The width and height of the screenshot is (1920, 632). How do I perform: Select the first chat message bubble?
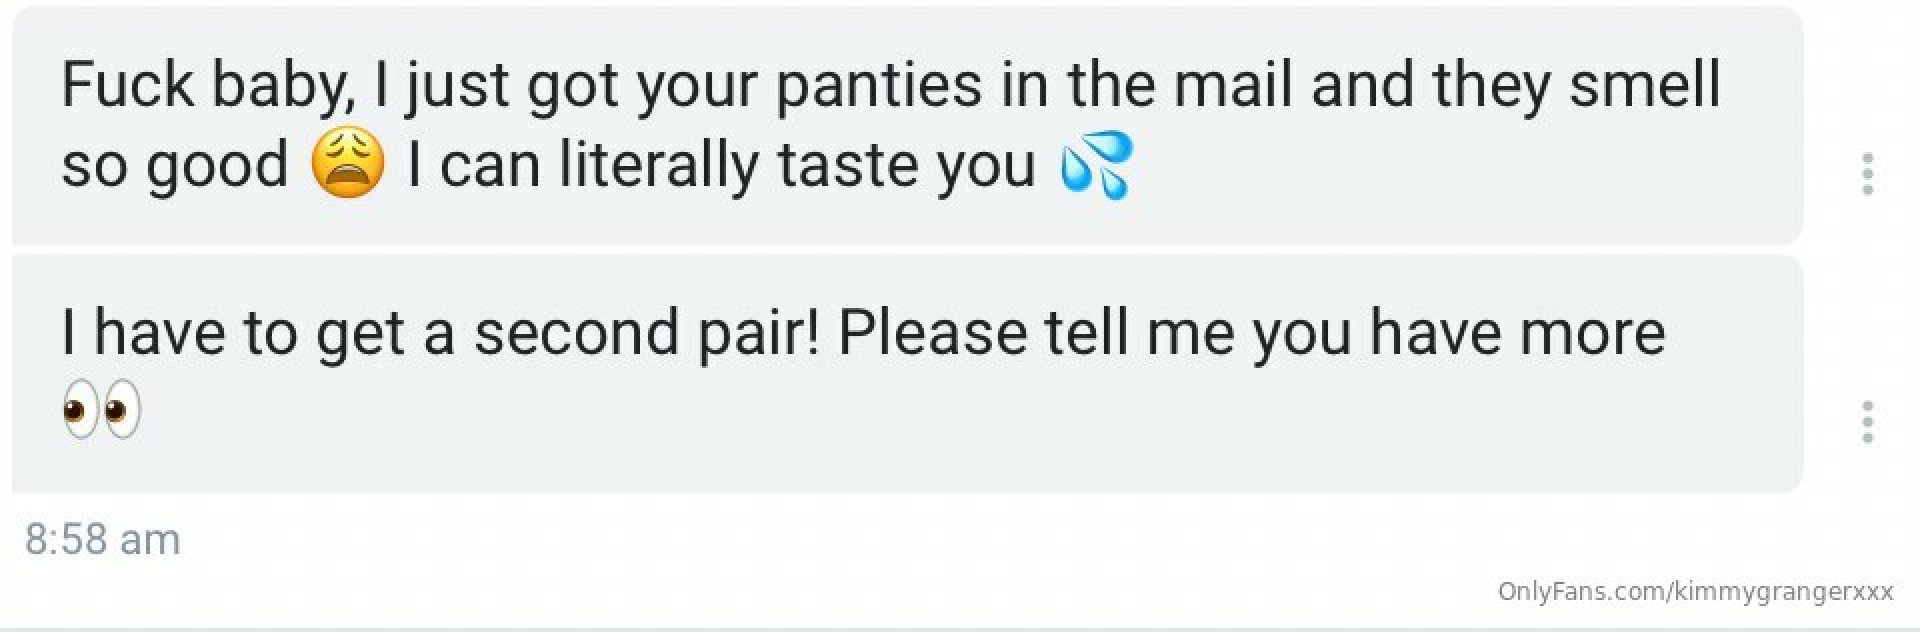[x=907, y=125]
